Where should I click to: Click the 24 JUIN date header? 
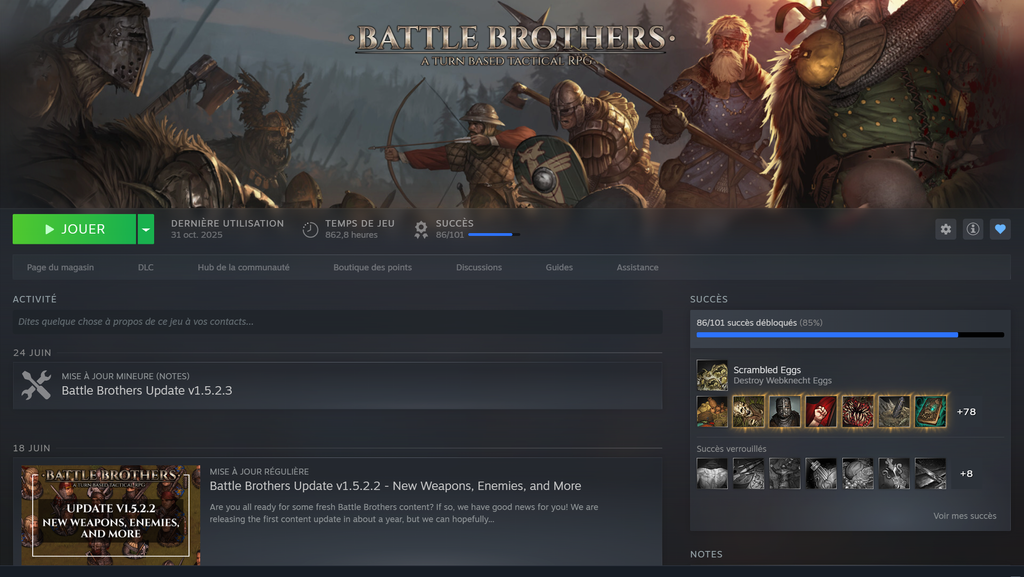(32, 352)
